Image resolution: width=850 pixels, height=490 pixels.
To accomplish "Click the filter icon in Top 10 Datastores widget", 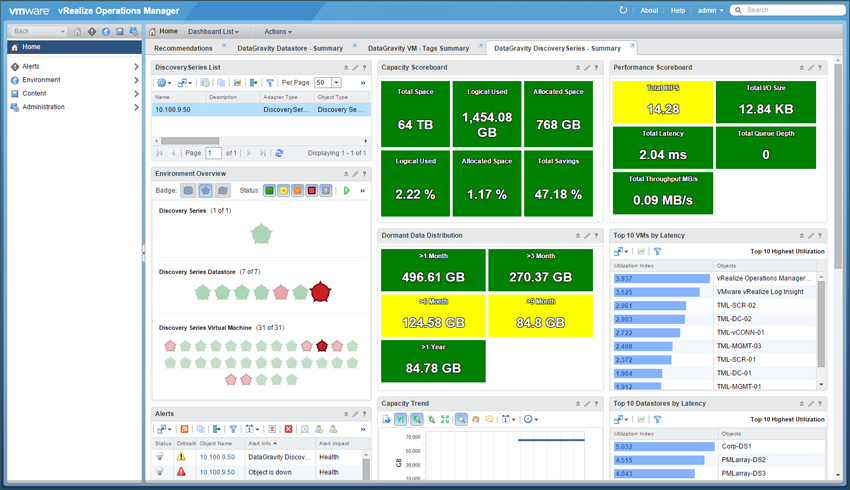I will pos(658,420).
